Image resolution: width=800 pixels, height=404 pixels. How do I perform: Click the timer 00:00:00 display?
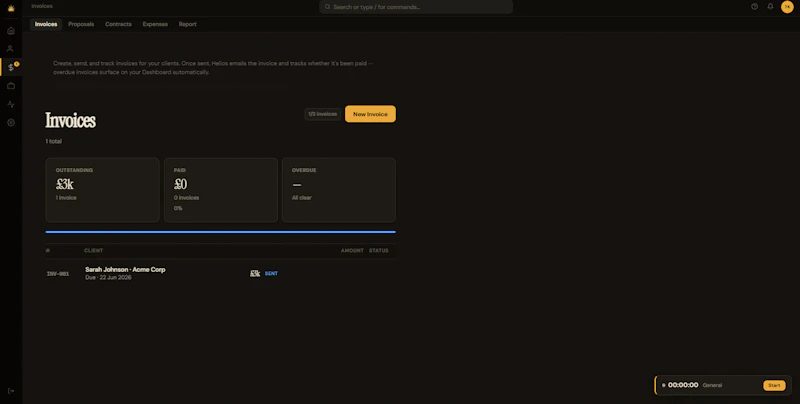[x=683, y=385]
